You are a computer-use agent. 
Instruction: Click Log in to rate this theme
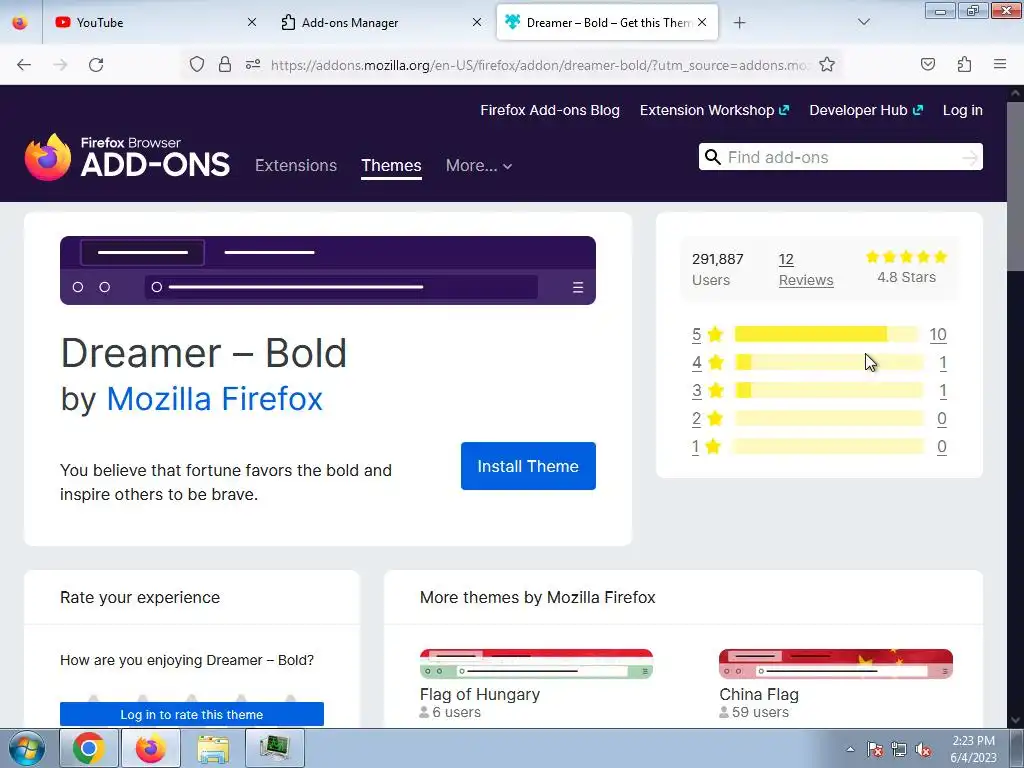(192, 714)
